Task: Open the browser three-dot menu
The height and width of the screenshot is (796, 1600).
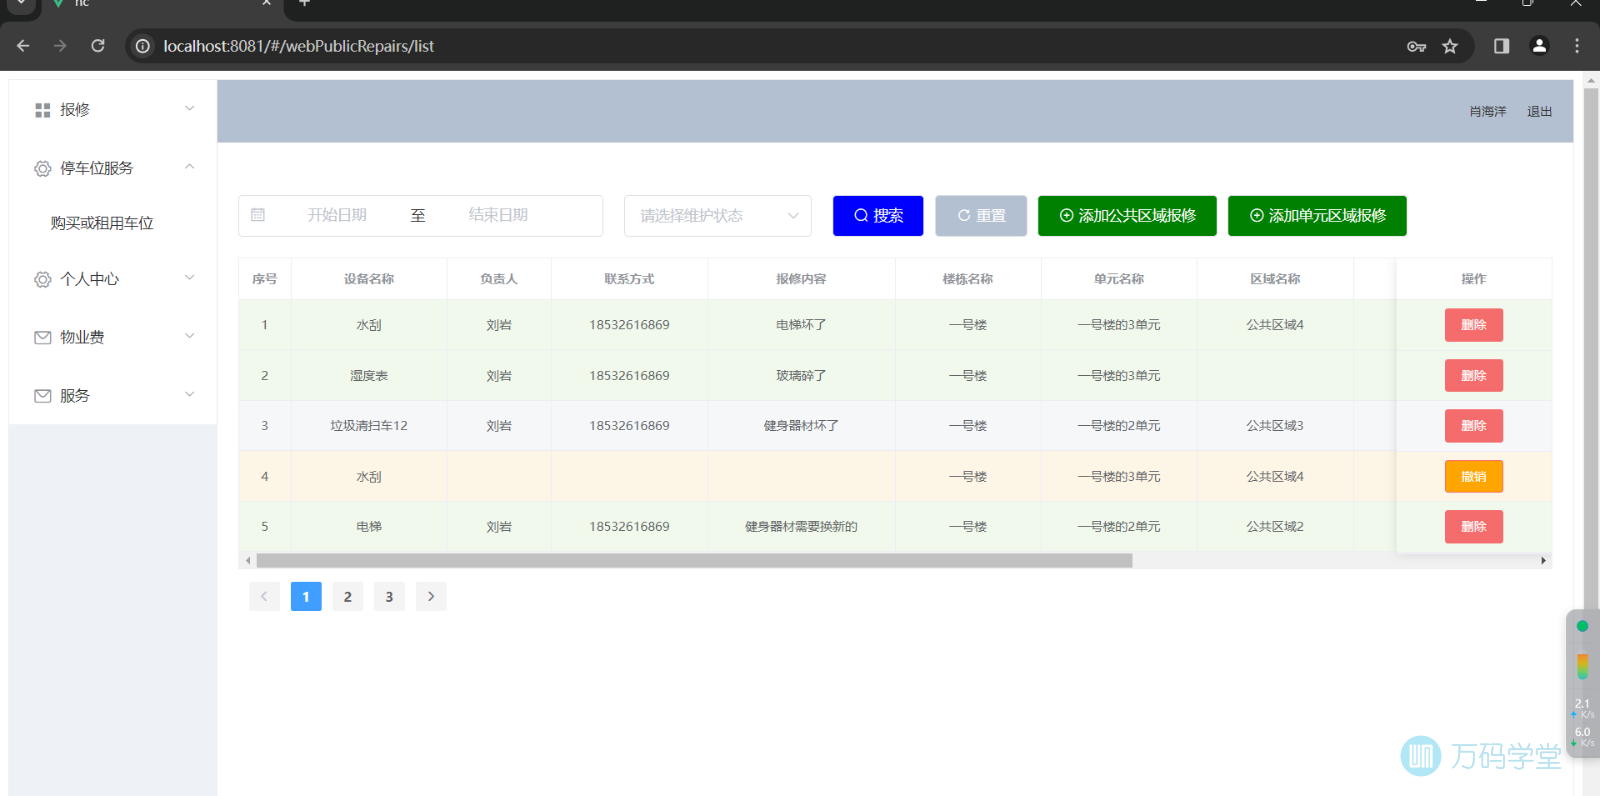Action: 1577,46
